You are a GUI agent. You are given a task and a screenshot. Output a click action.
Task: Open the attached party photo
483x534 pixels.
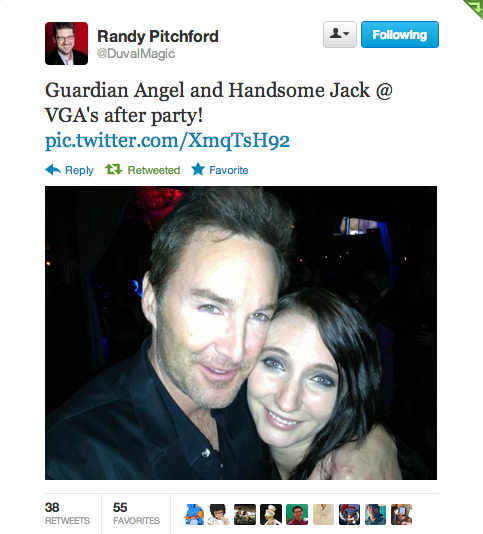point(241,333)
